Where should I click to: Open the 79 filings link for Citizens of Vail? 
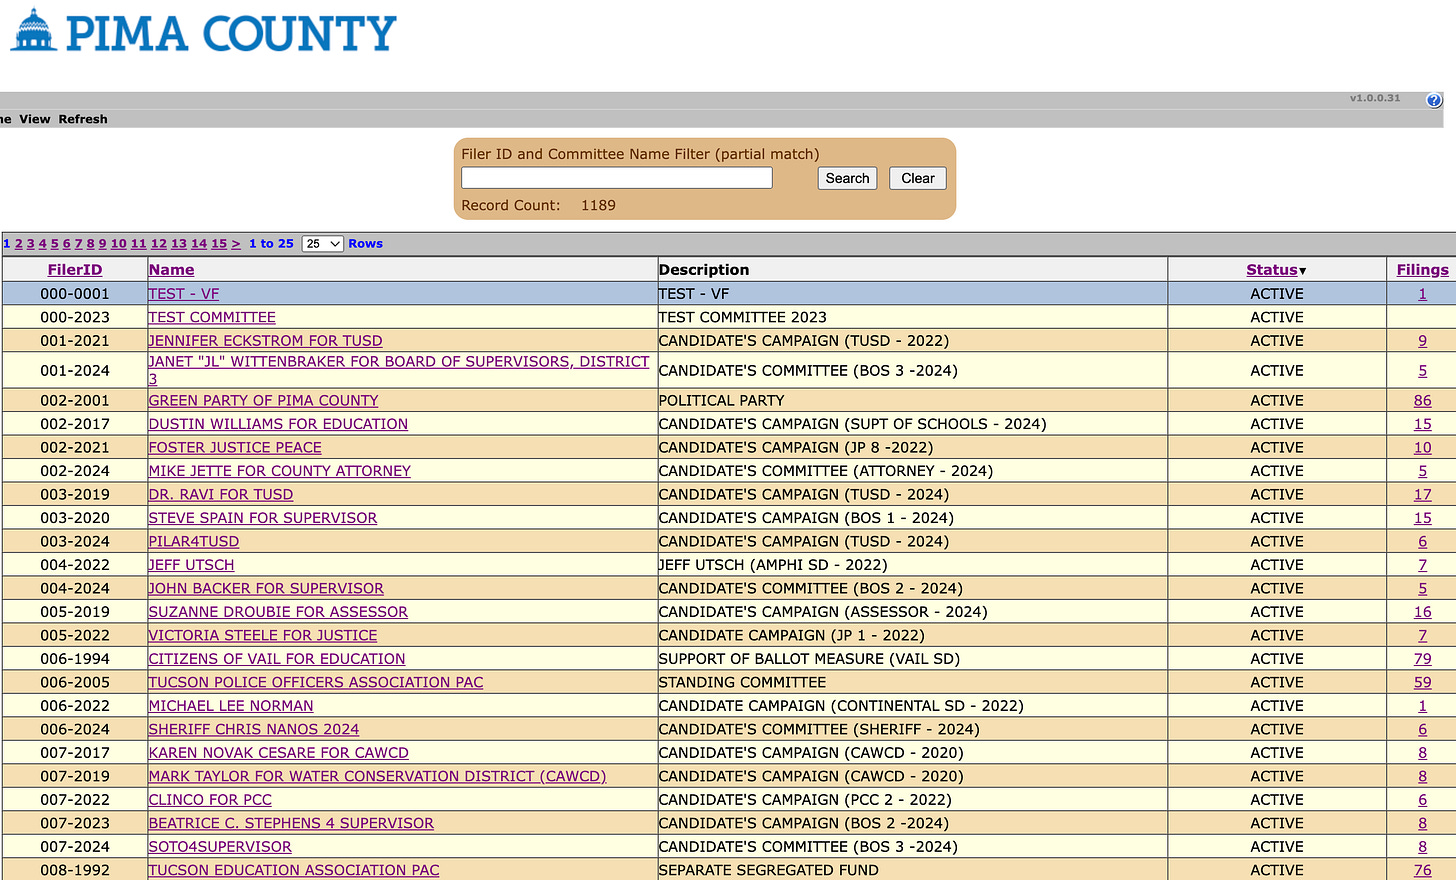(x=1422, y=659)
